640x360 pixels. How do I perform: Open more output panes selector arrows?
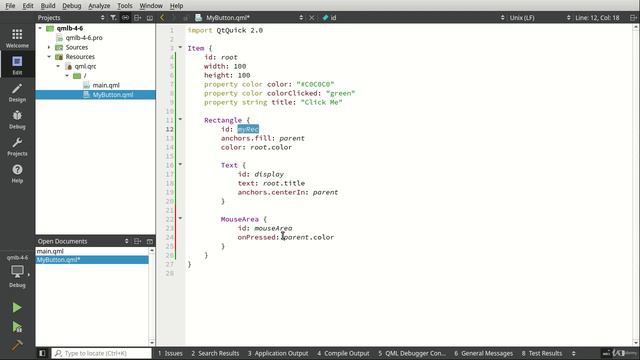[573, 353]
